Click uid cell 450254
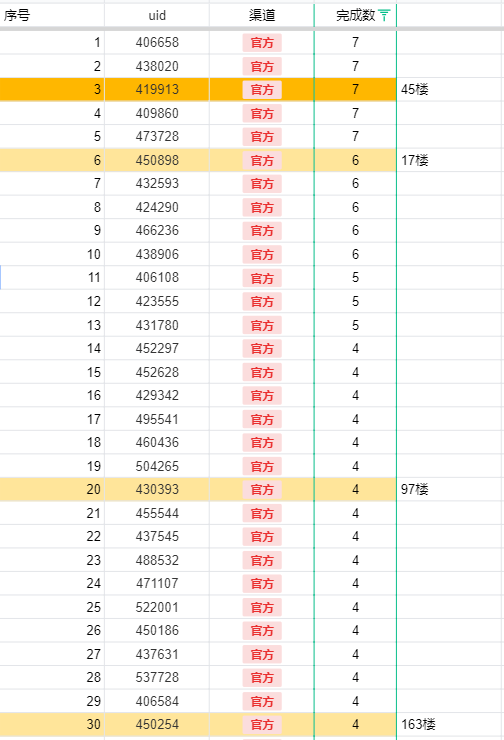 (x=157, y=724)
